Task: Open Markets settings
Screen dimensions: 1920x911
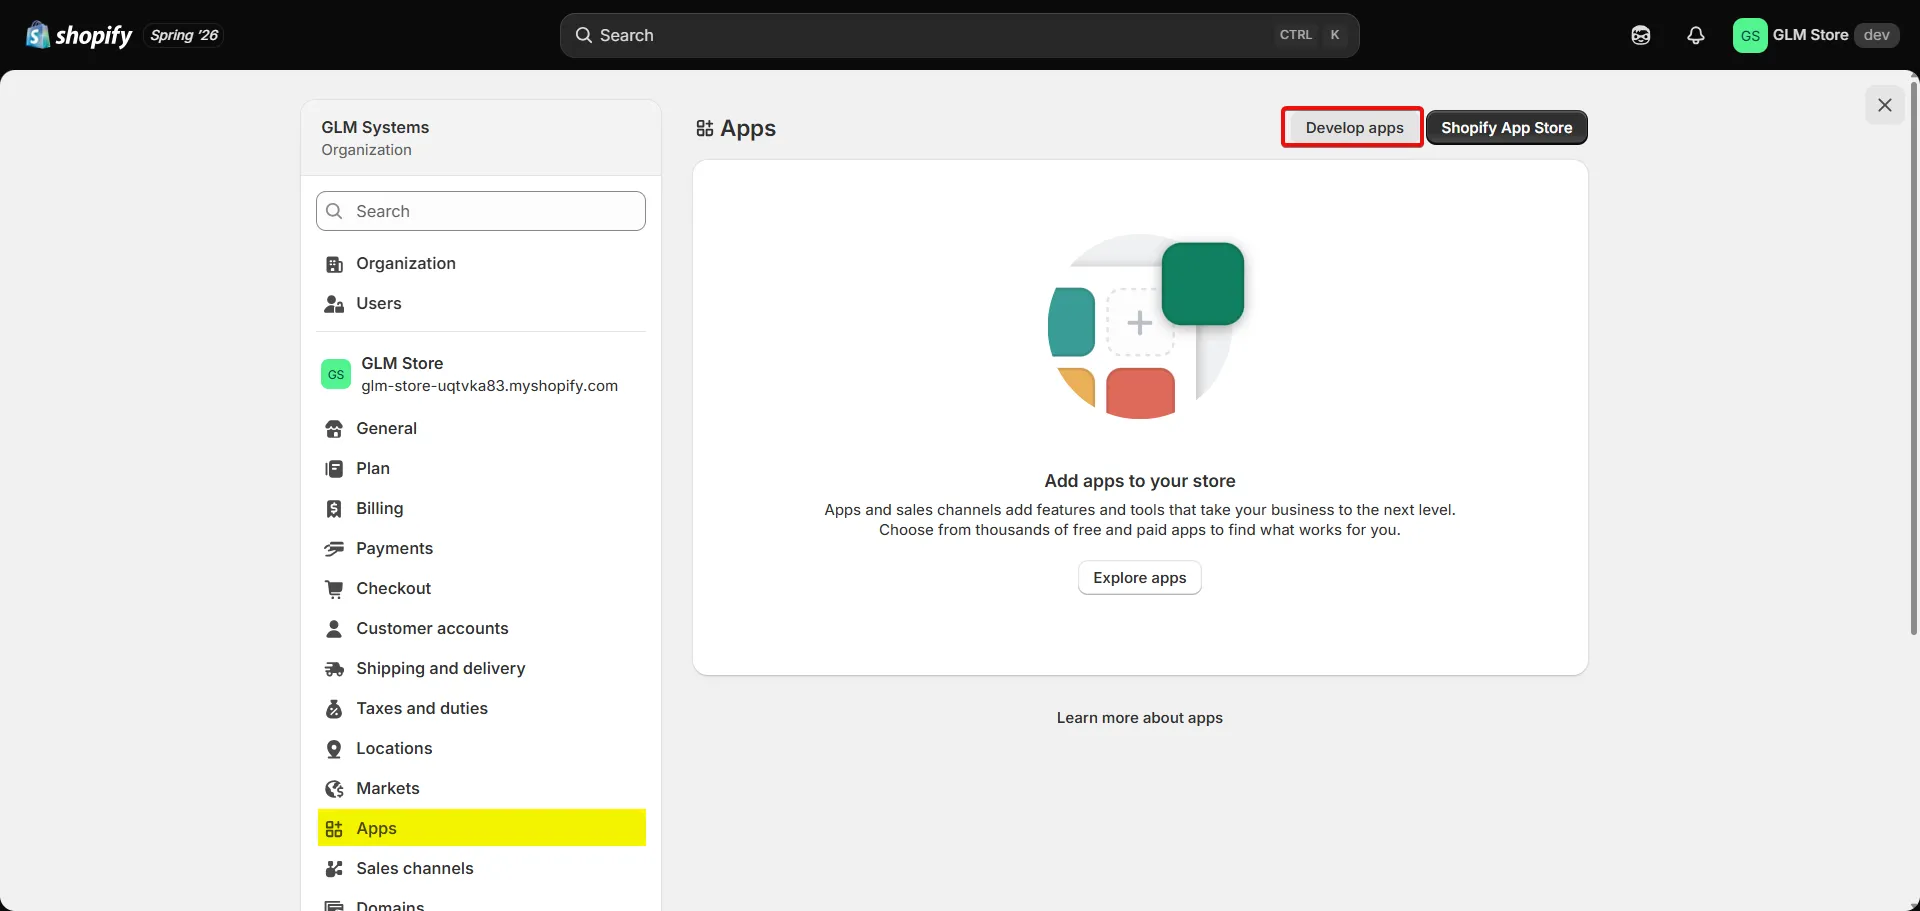Action: 481,788
